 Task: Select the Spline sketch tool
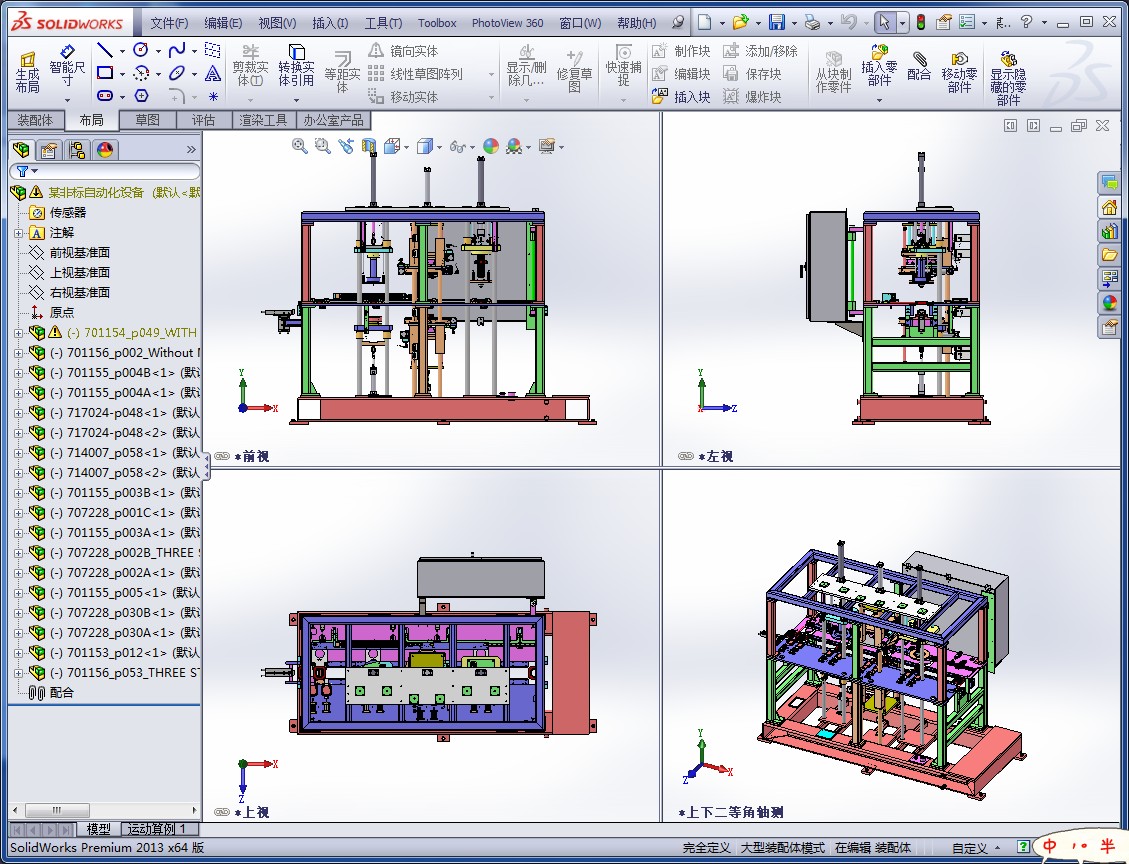[176, 50]
